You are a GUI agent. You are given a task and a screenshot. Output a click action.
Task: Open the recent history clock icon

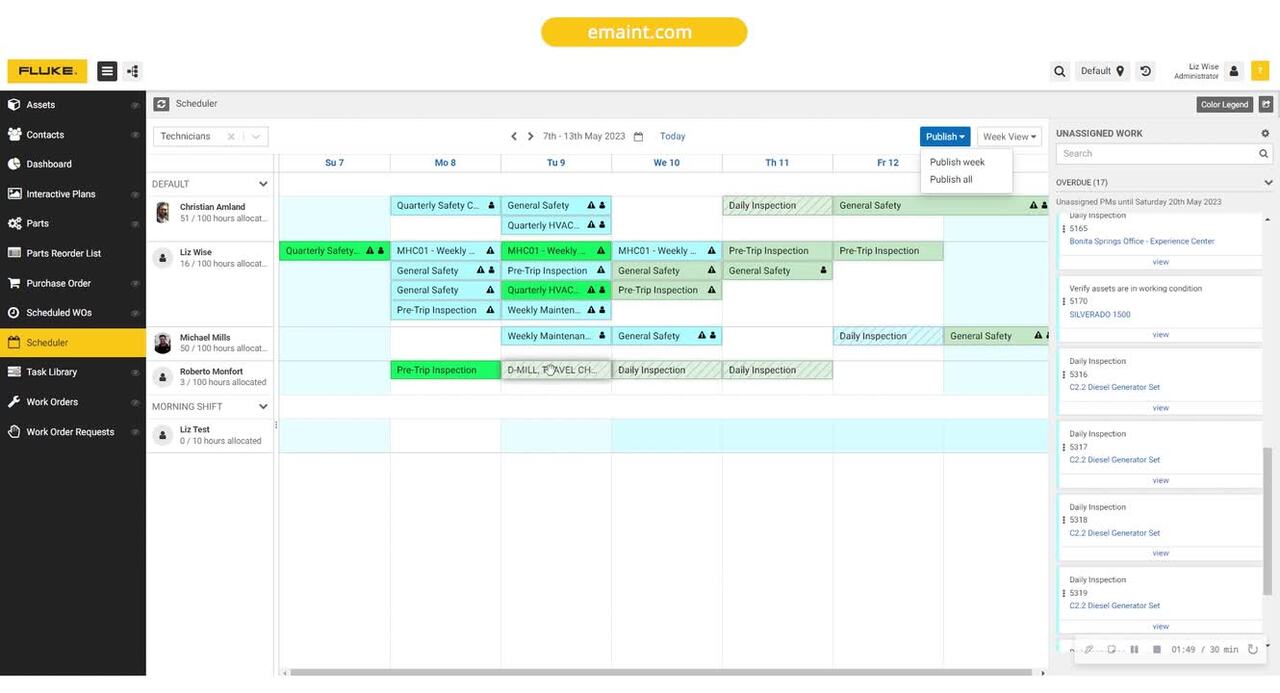1146,71
